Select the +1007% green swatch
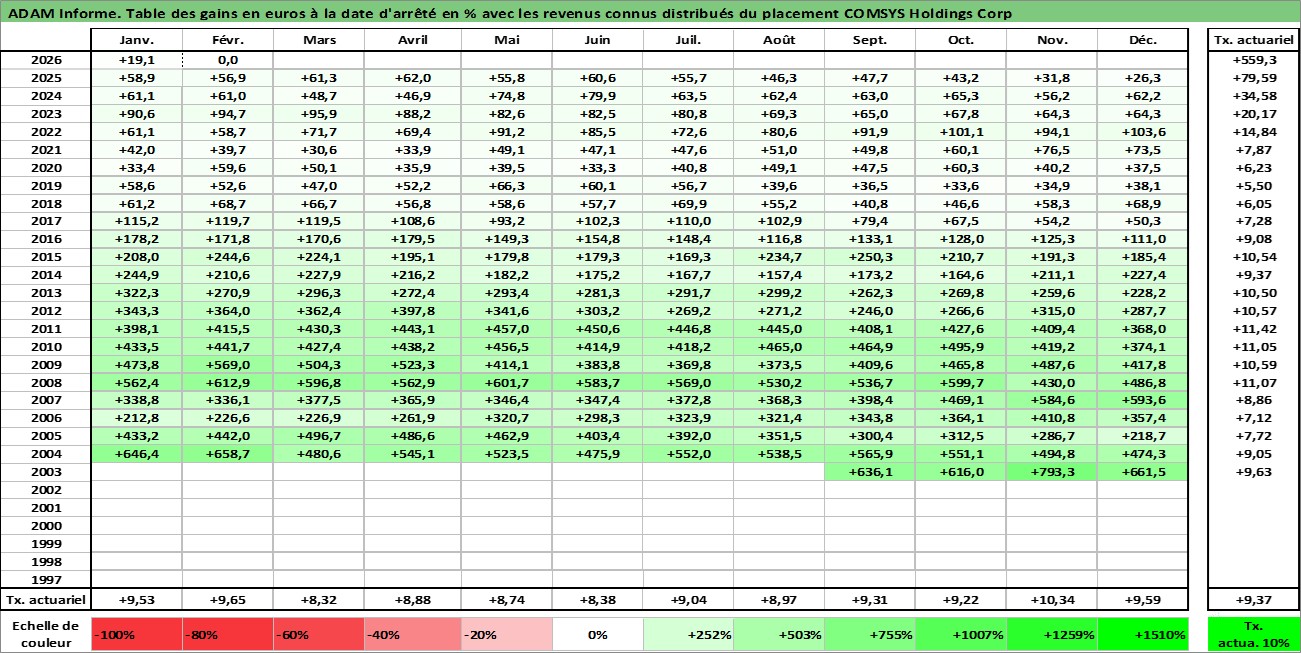The width and height of the screenshot is (1301, 653). 960,634
